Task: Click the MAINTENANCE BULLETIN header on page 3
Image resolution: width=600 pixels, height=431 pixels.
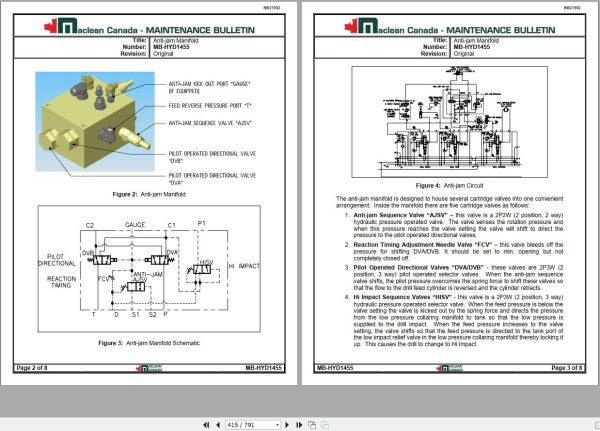Action: tap(501, 30)
